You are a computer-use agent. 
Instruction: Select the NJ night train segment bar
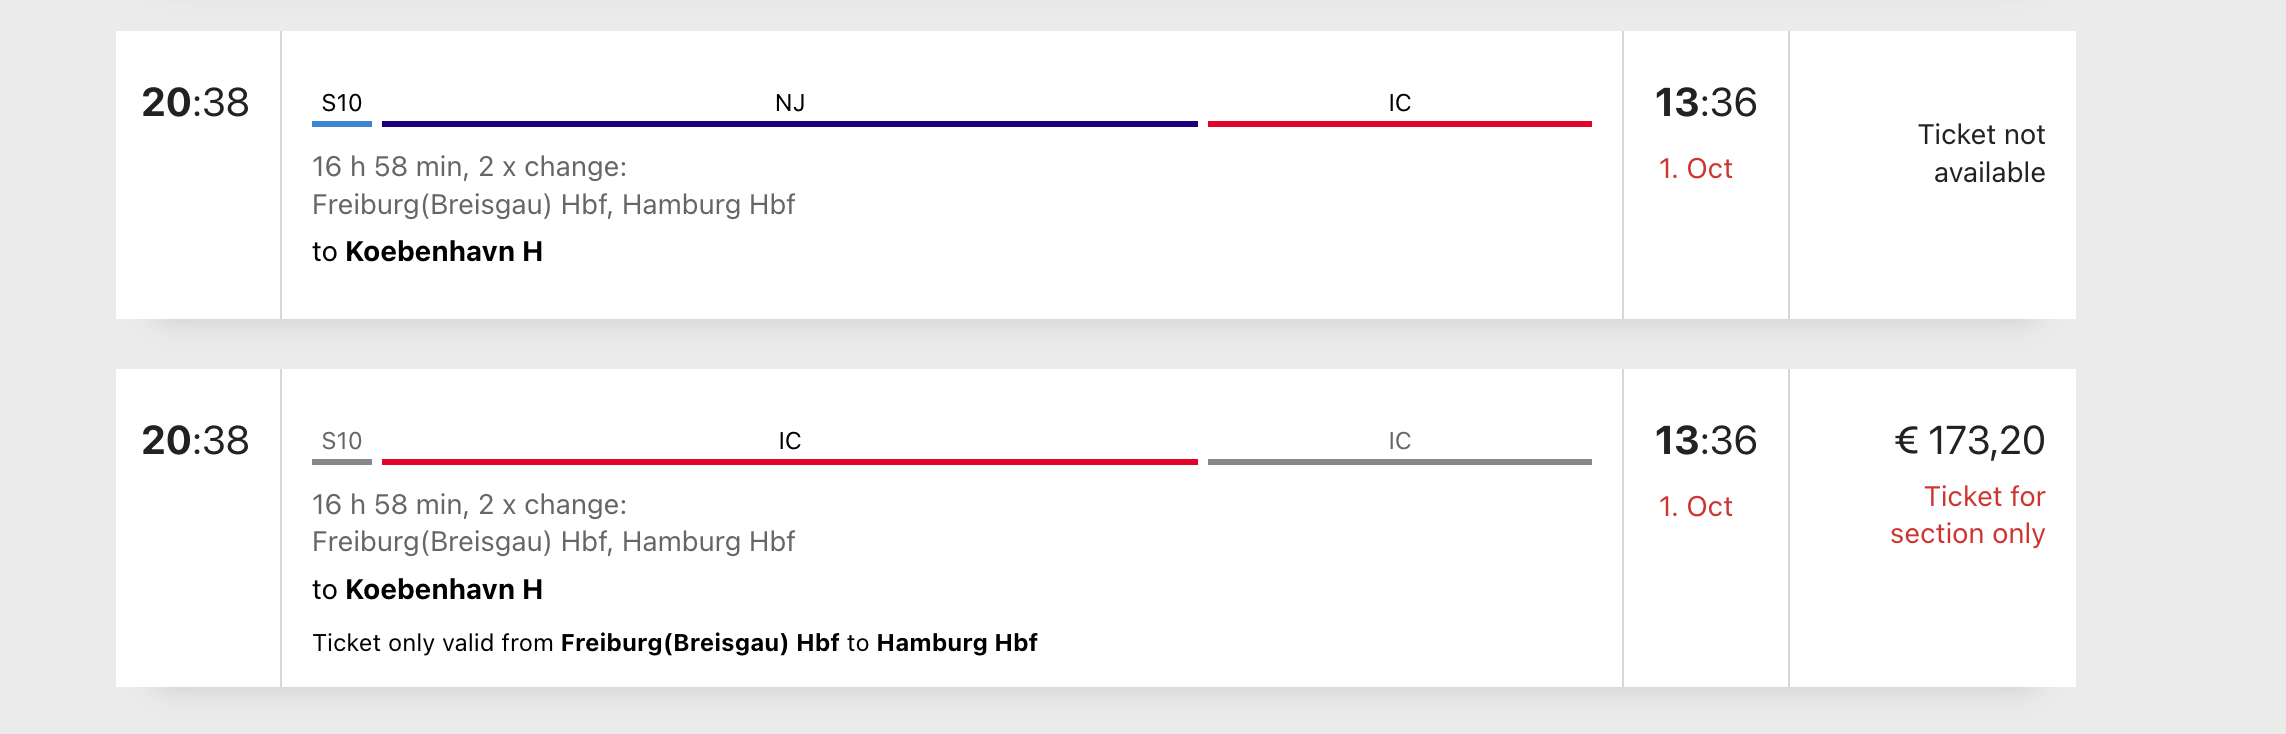point(790,109)
